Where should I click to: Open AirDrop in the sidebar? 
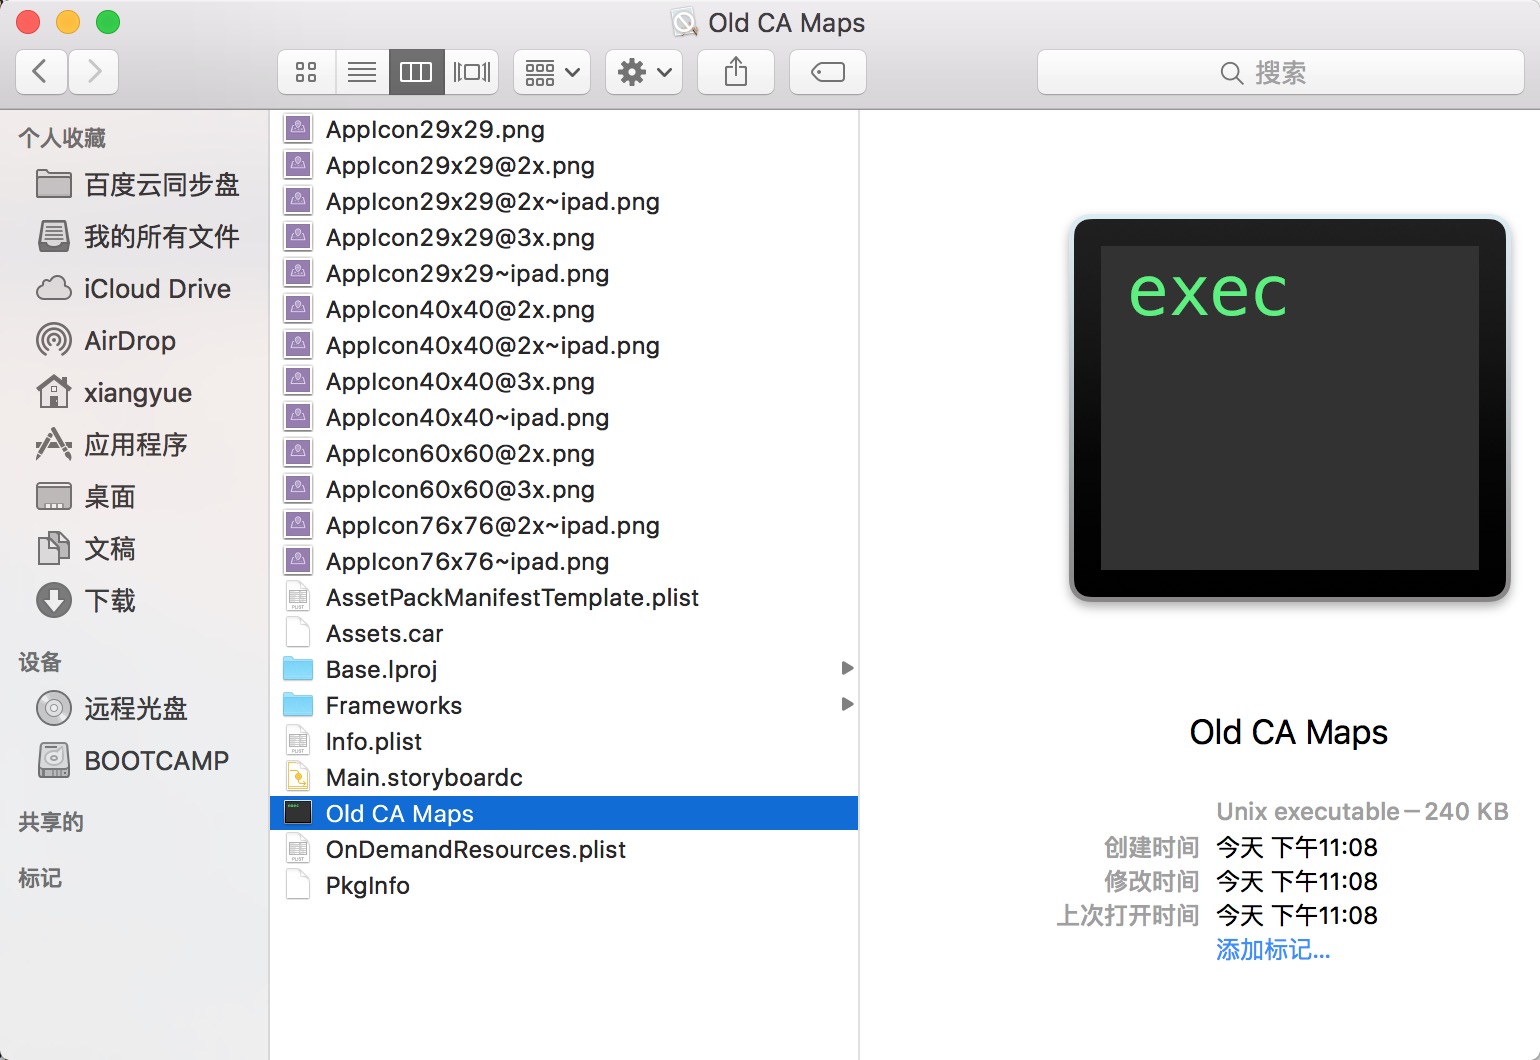point(129,341)
